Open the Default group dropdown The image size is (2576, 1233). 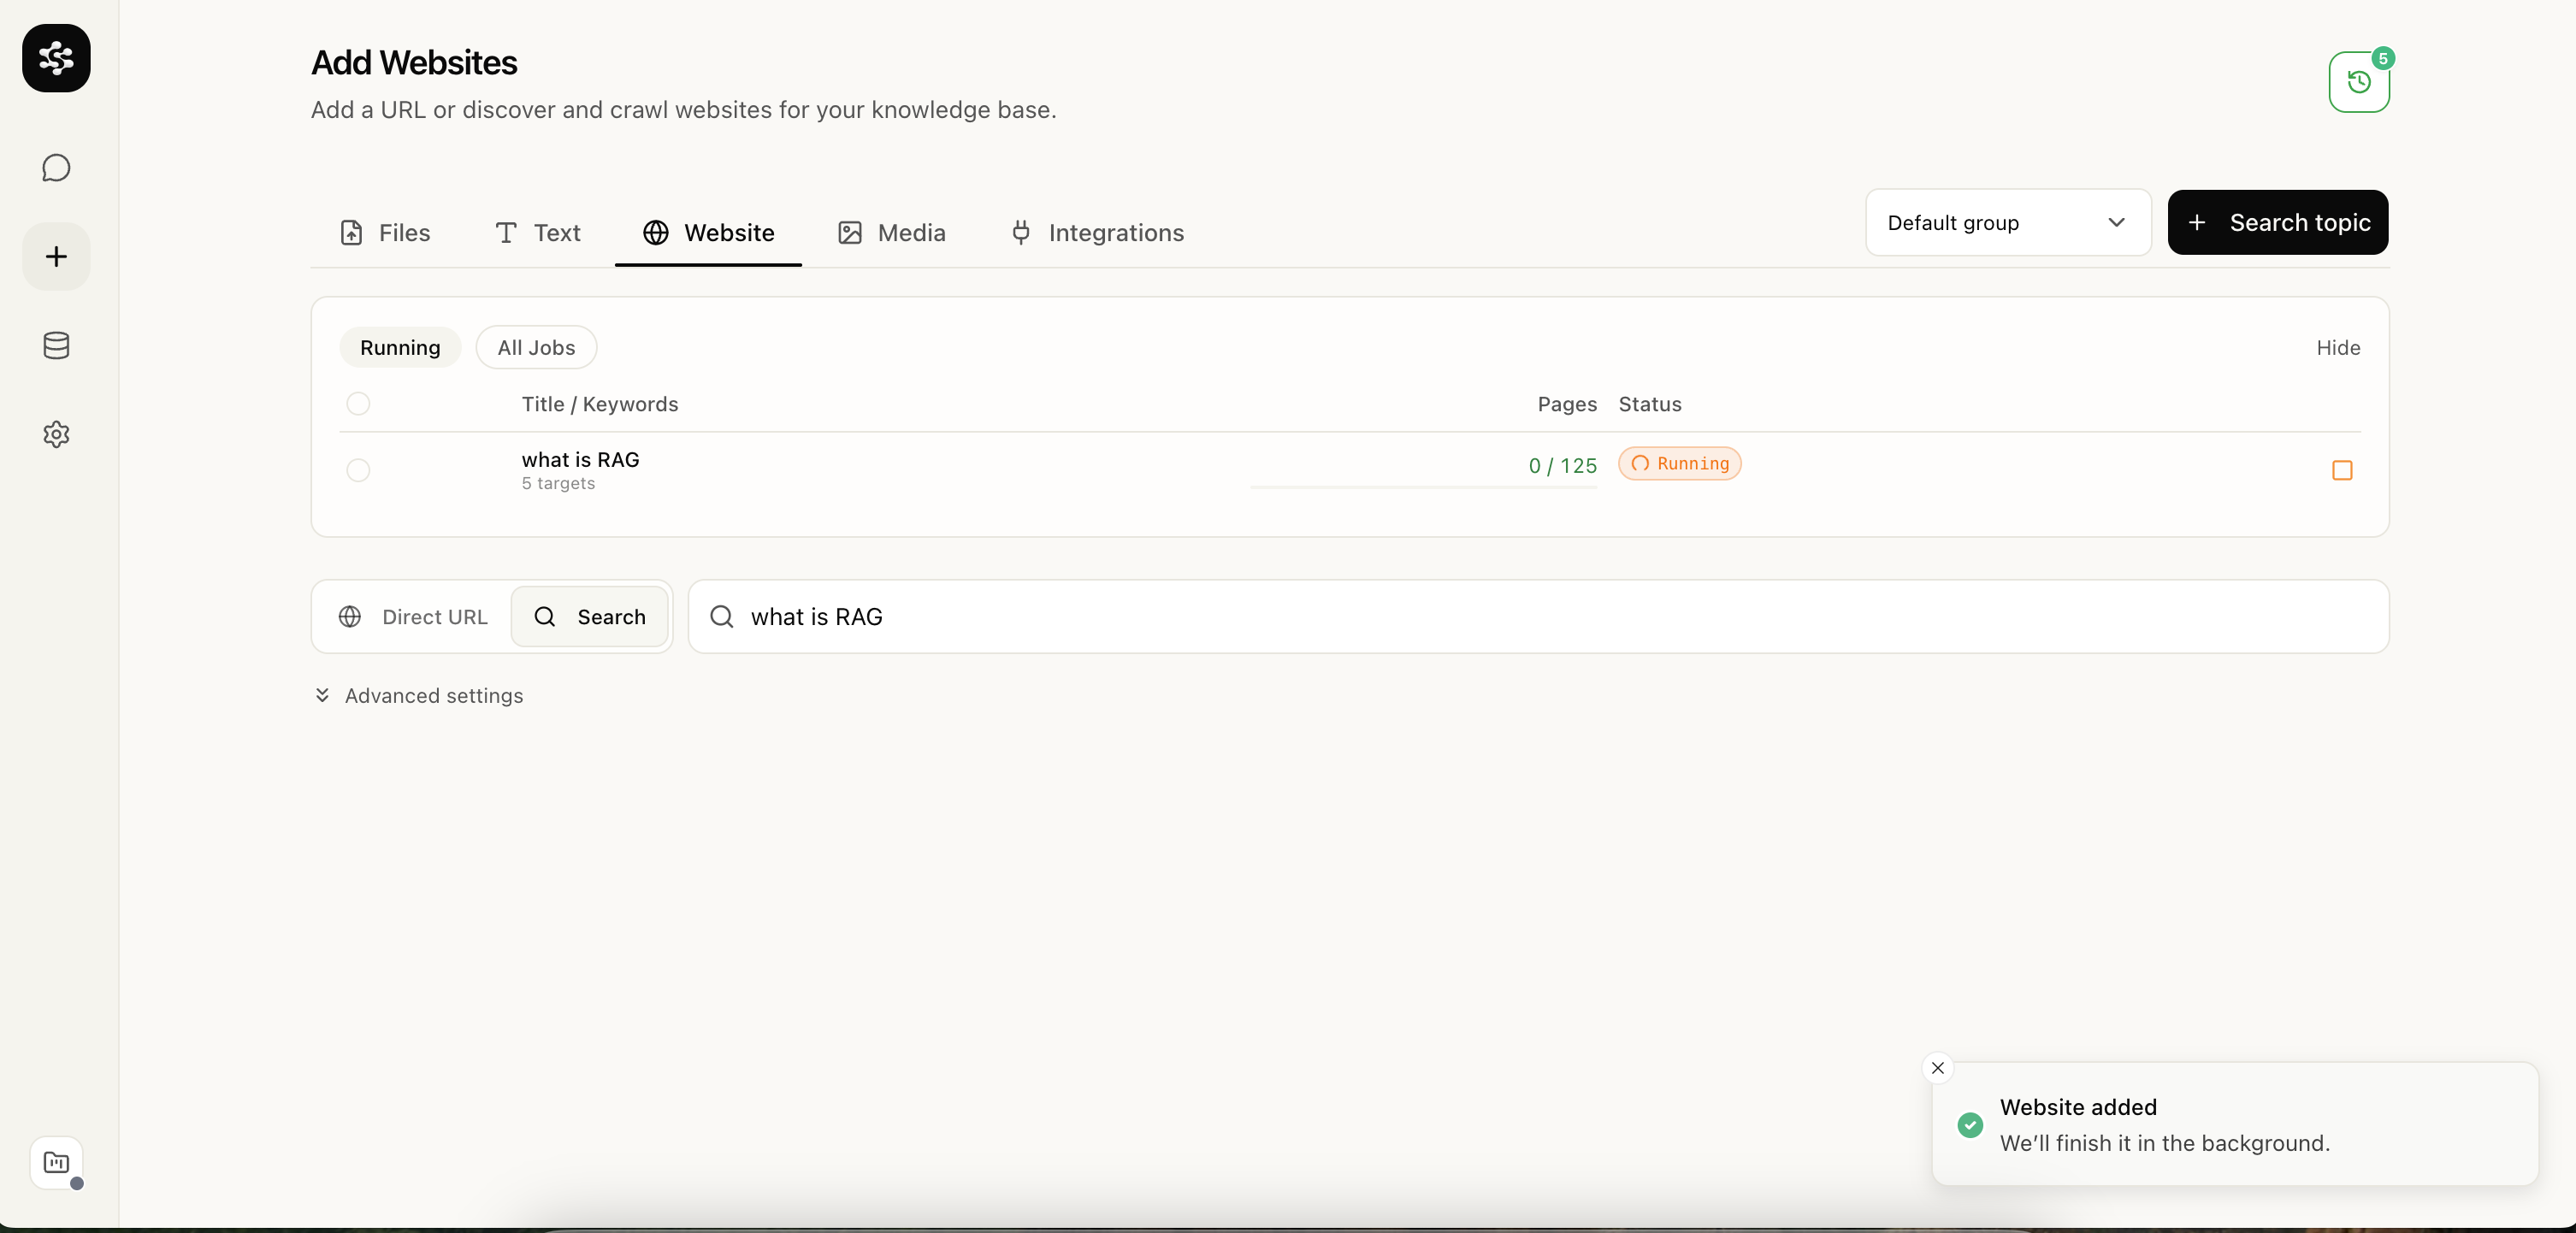2008,222
